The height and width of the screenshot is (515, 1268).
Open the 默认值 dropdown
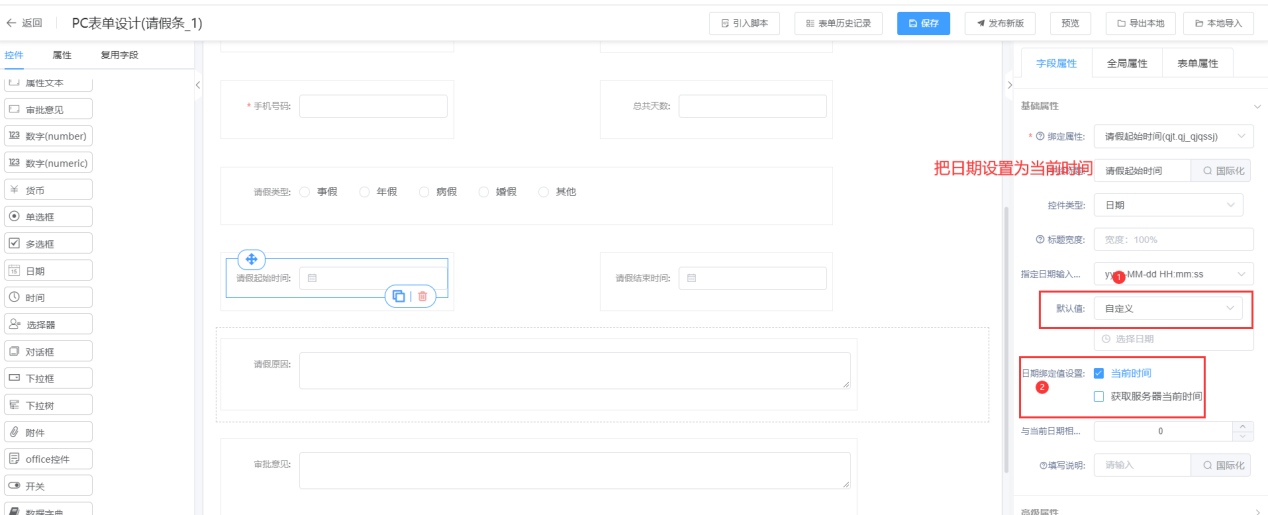(1167, 309)
